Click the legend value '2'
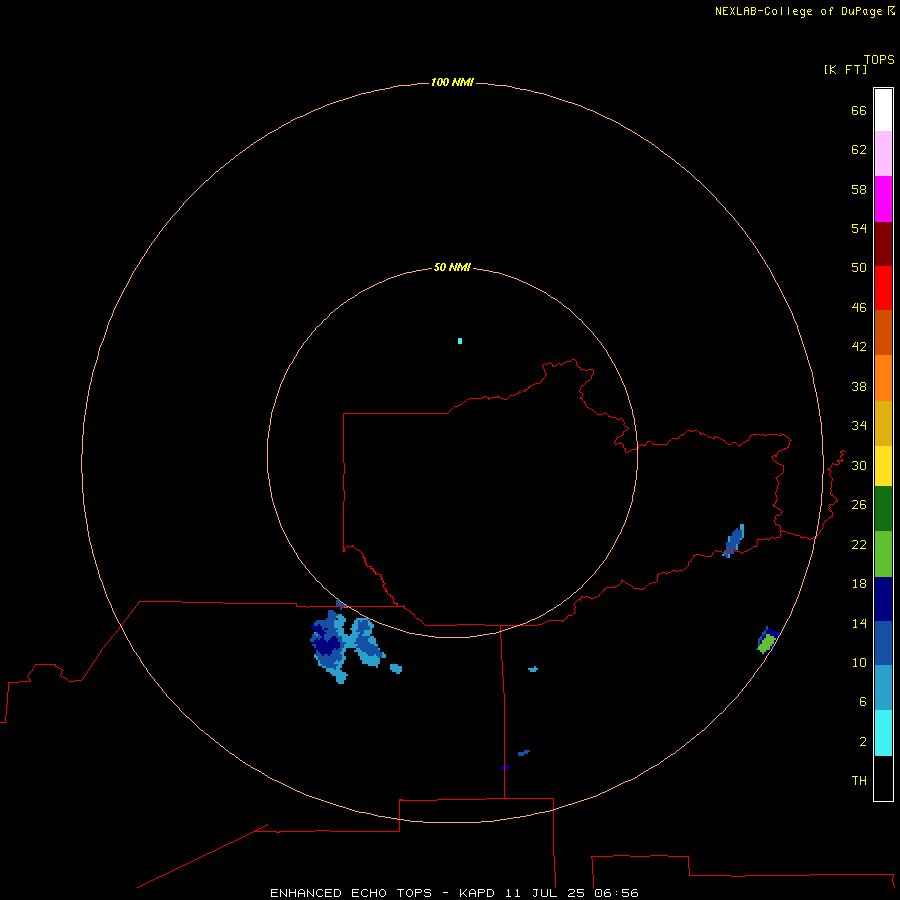The height and width of the screenshot is (900, 900). tap(863, 742)
